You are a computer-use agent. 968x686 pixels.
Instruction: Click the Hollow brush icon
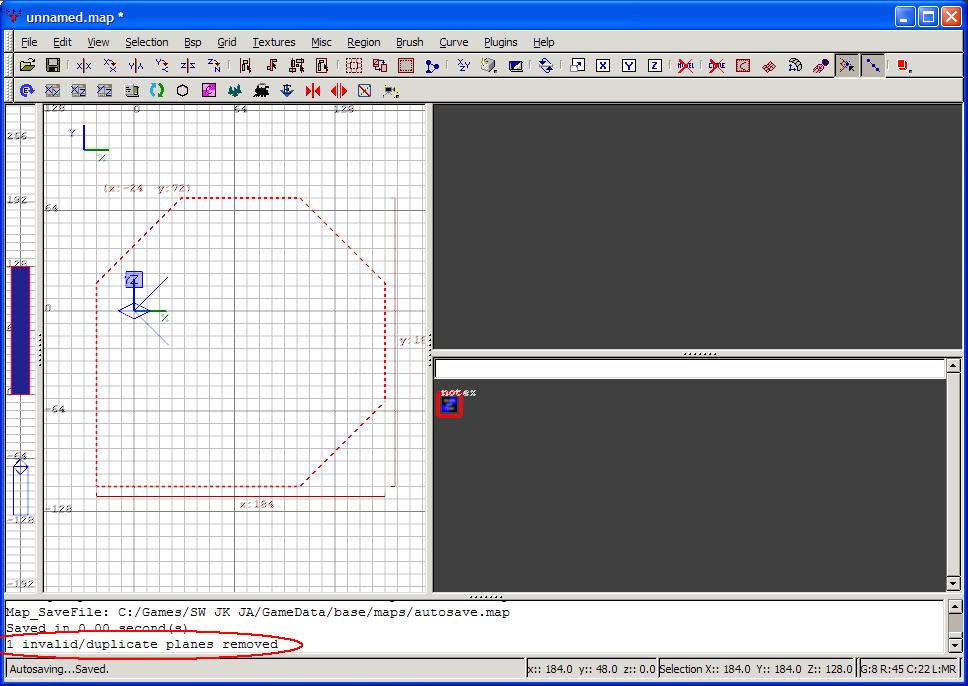(x=406, y=65)
